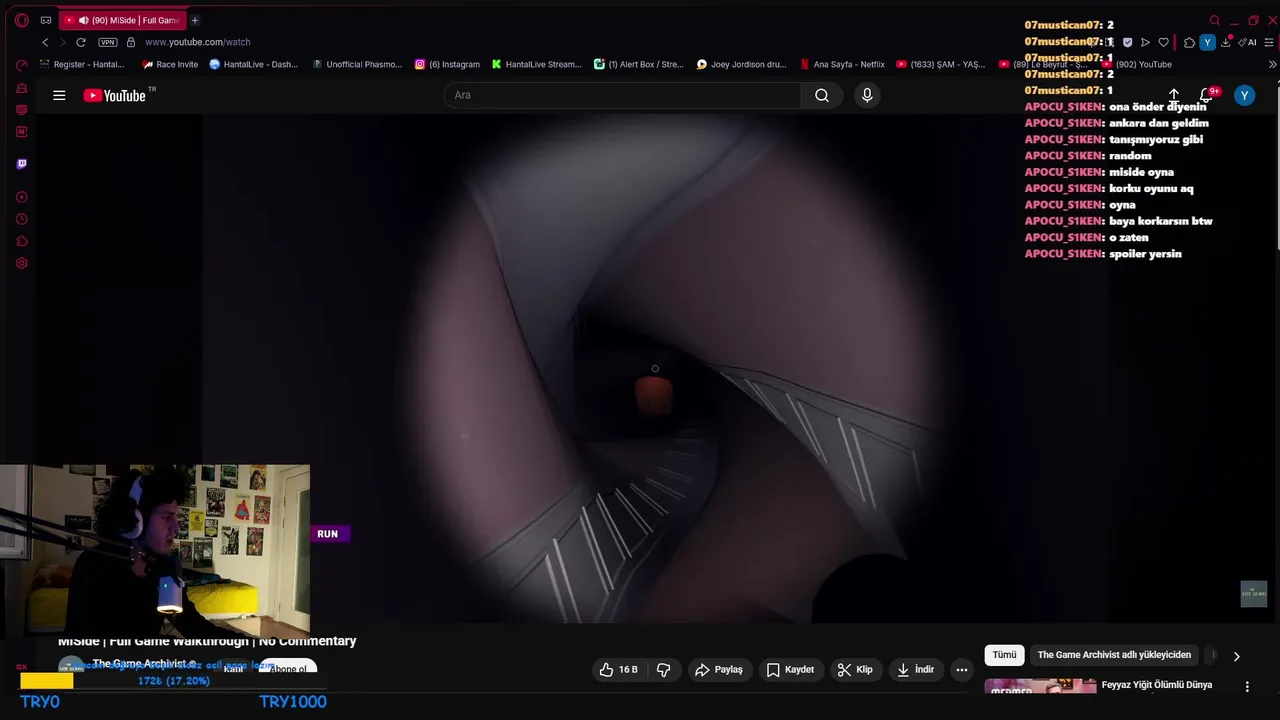Open (902) YouTube bookmark
The height and width of the screenshot is (720, 1280).
point(1137,64)
